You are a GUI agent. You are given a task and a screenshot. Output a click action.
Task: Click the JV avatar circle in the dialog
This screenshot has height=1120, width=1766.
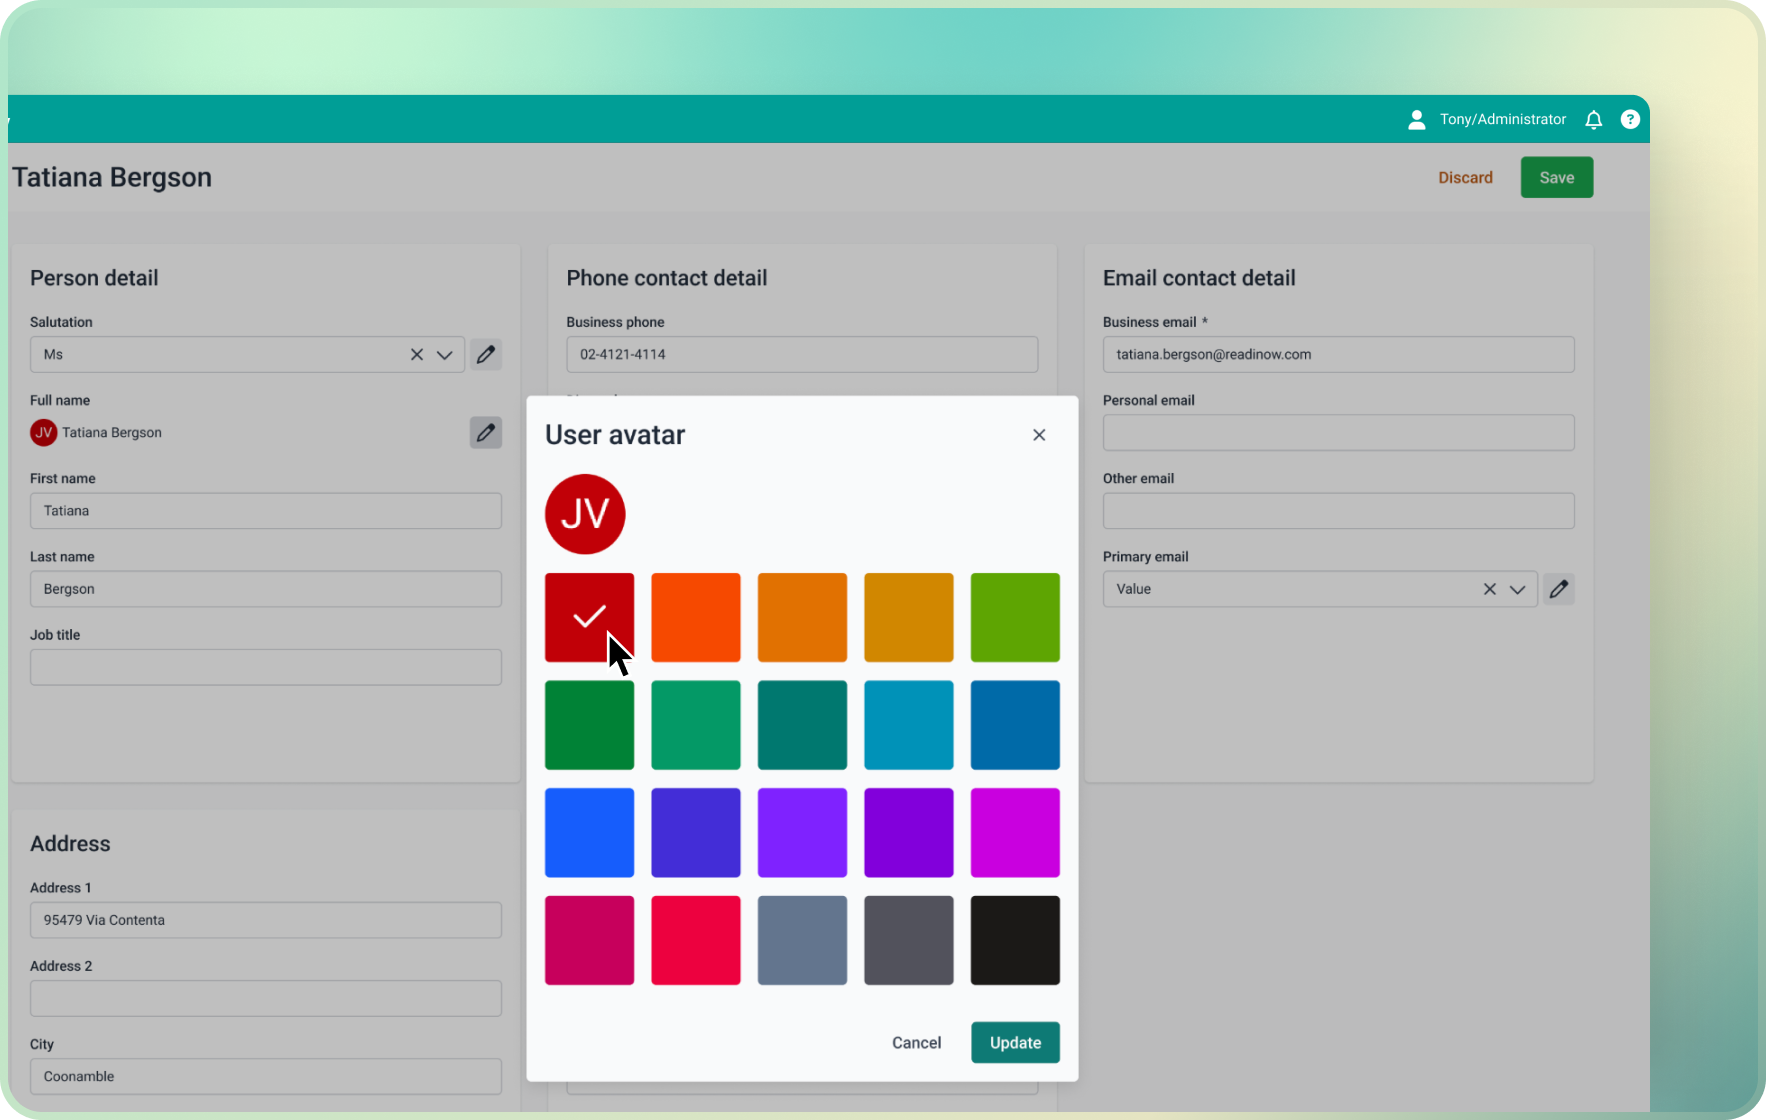[x=585, y=514]
